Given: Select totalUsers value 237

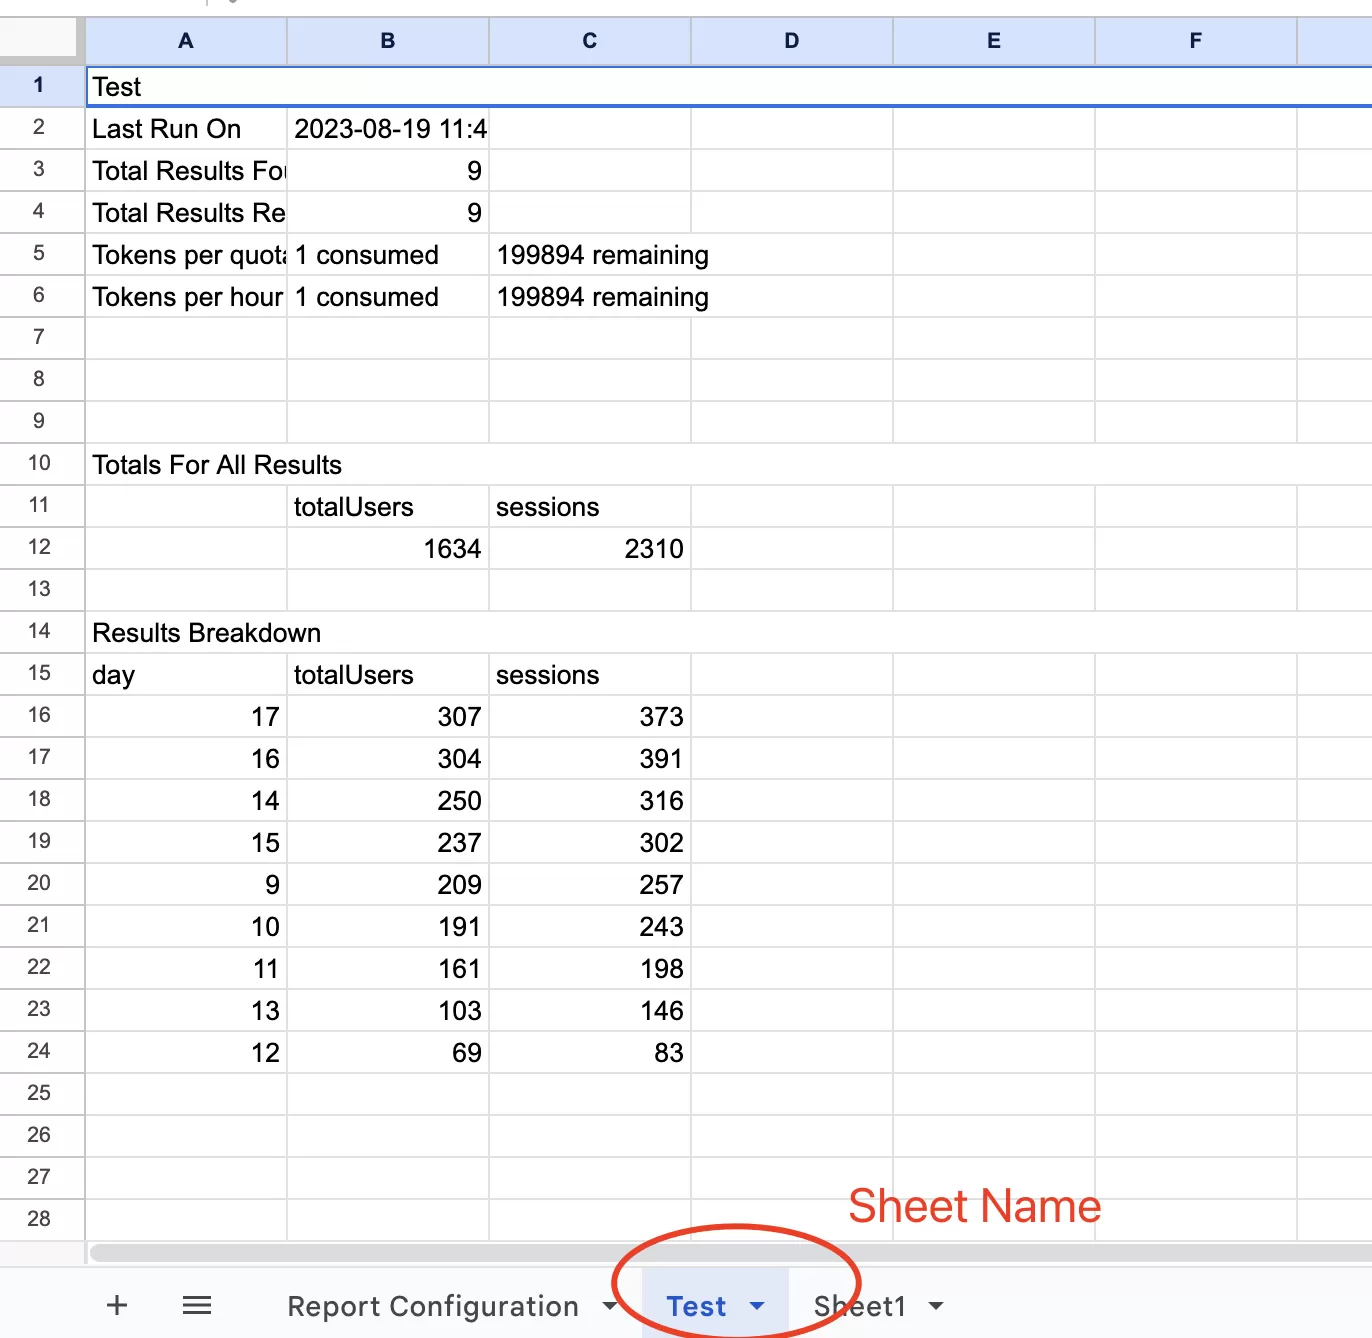Looking at the screenshot, I should (x=388, y=843).
